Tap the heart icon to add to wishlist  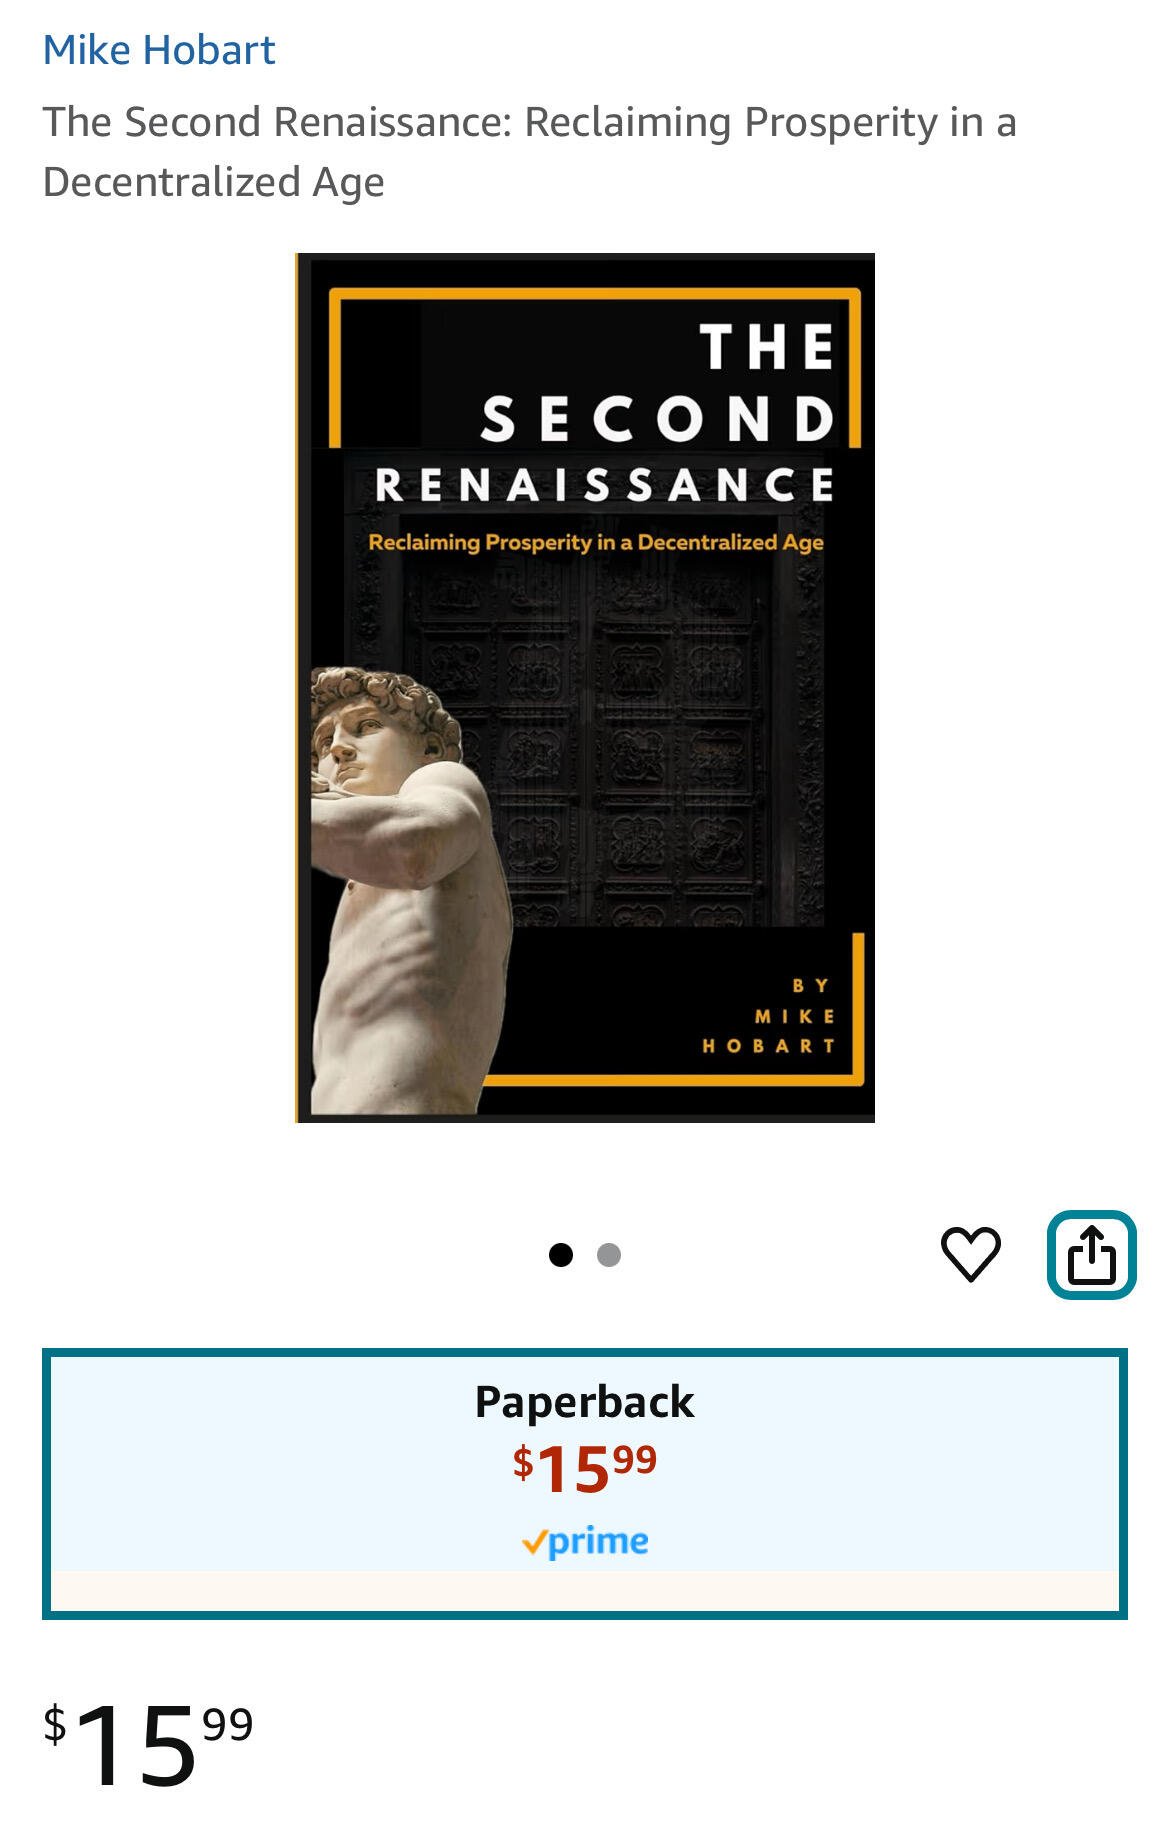click(970, 1253)
